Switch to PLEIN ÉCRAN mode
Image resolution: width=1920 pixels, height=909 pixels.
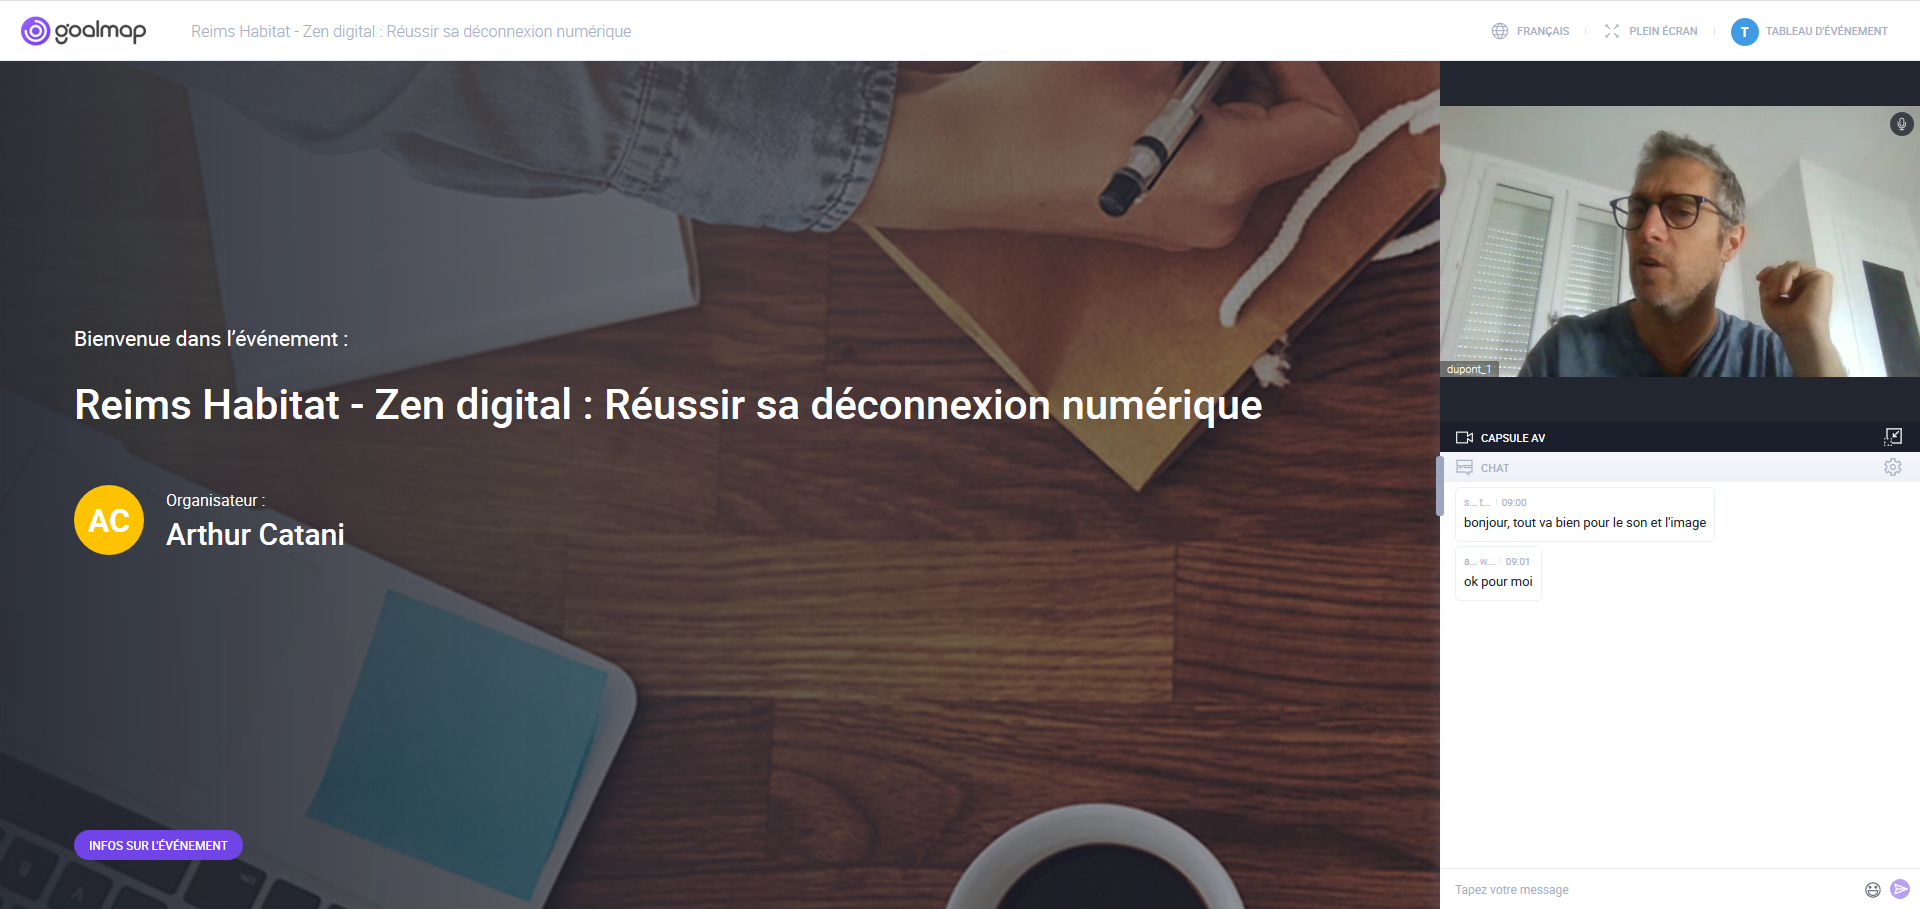pyautogui.click(x=1663, y=32)
